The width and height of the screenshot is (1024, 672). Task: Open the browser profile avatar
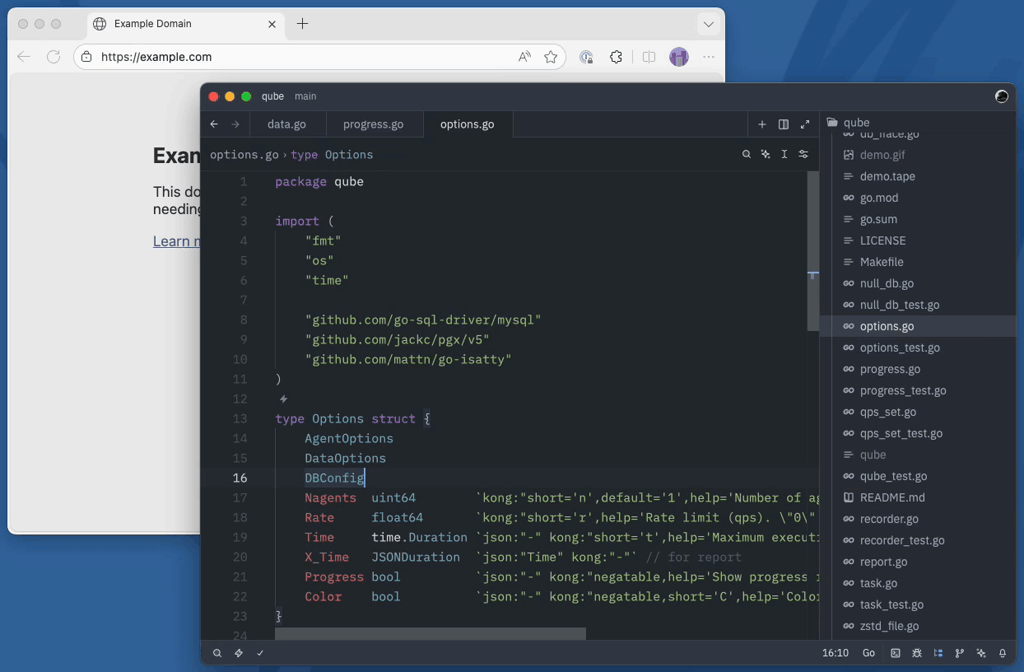point(679,57)
